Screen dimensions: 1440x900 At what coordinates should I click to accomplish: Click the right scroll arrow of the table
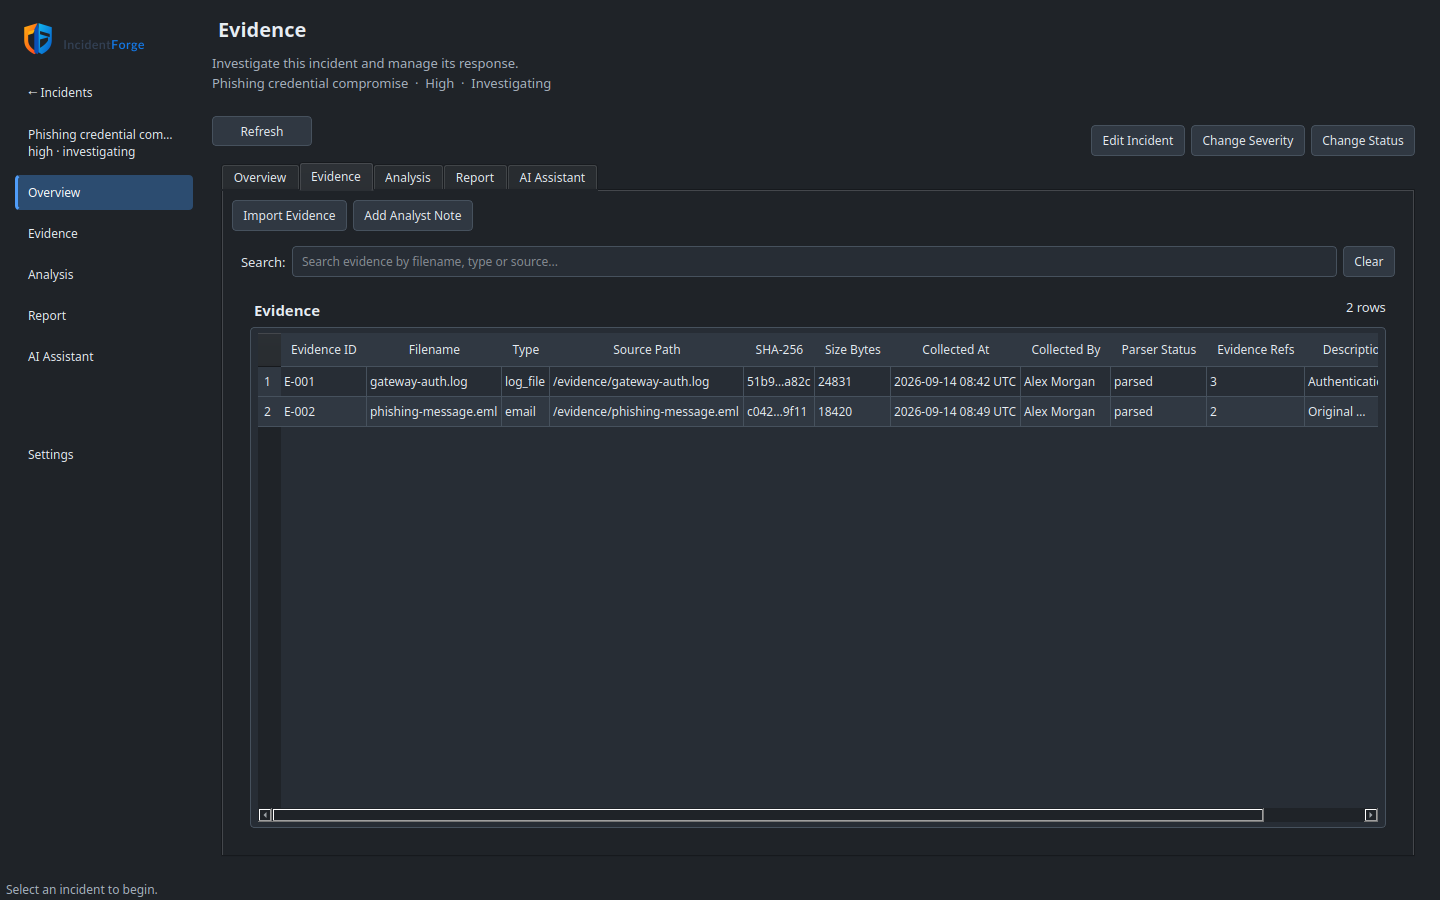1371,815
